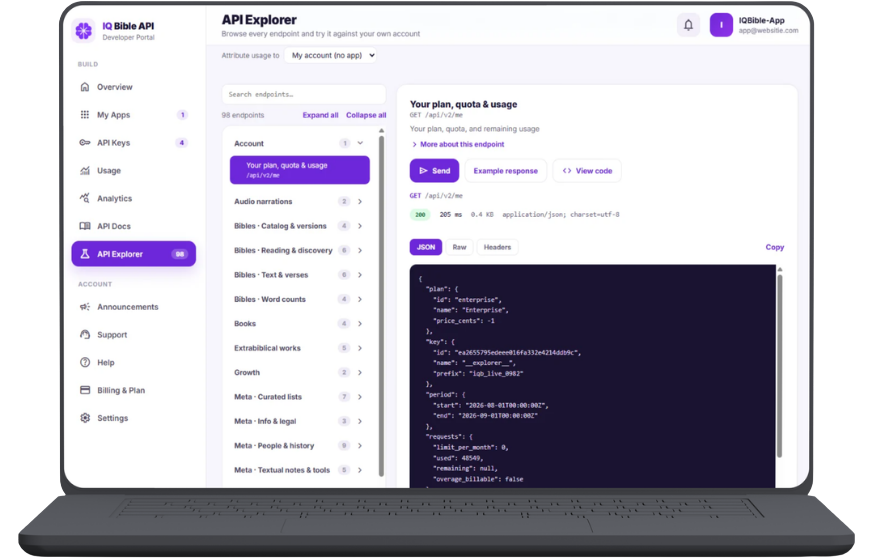Expand Meta · People & history group
The height and width of the screenshot is (560, 874).
[x=360, y=446]
